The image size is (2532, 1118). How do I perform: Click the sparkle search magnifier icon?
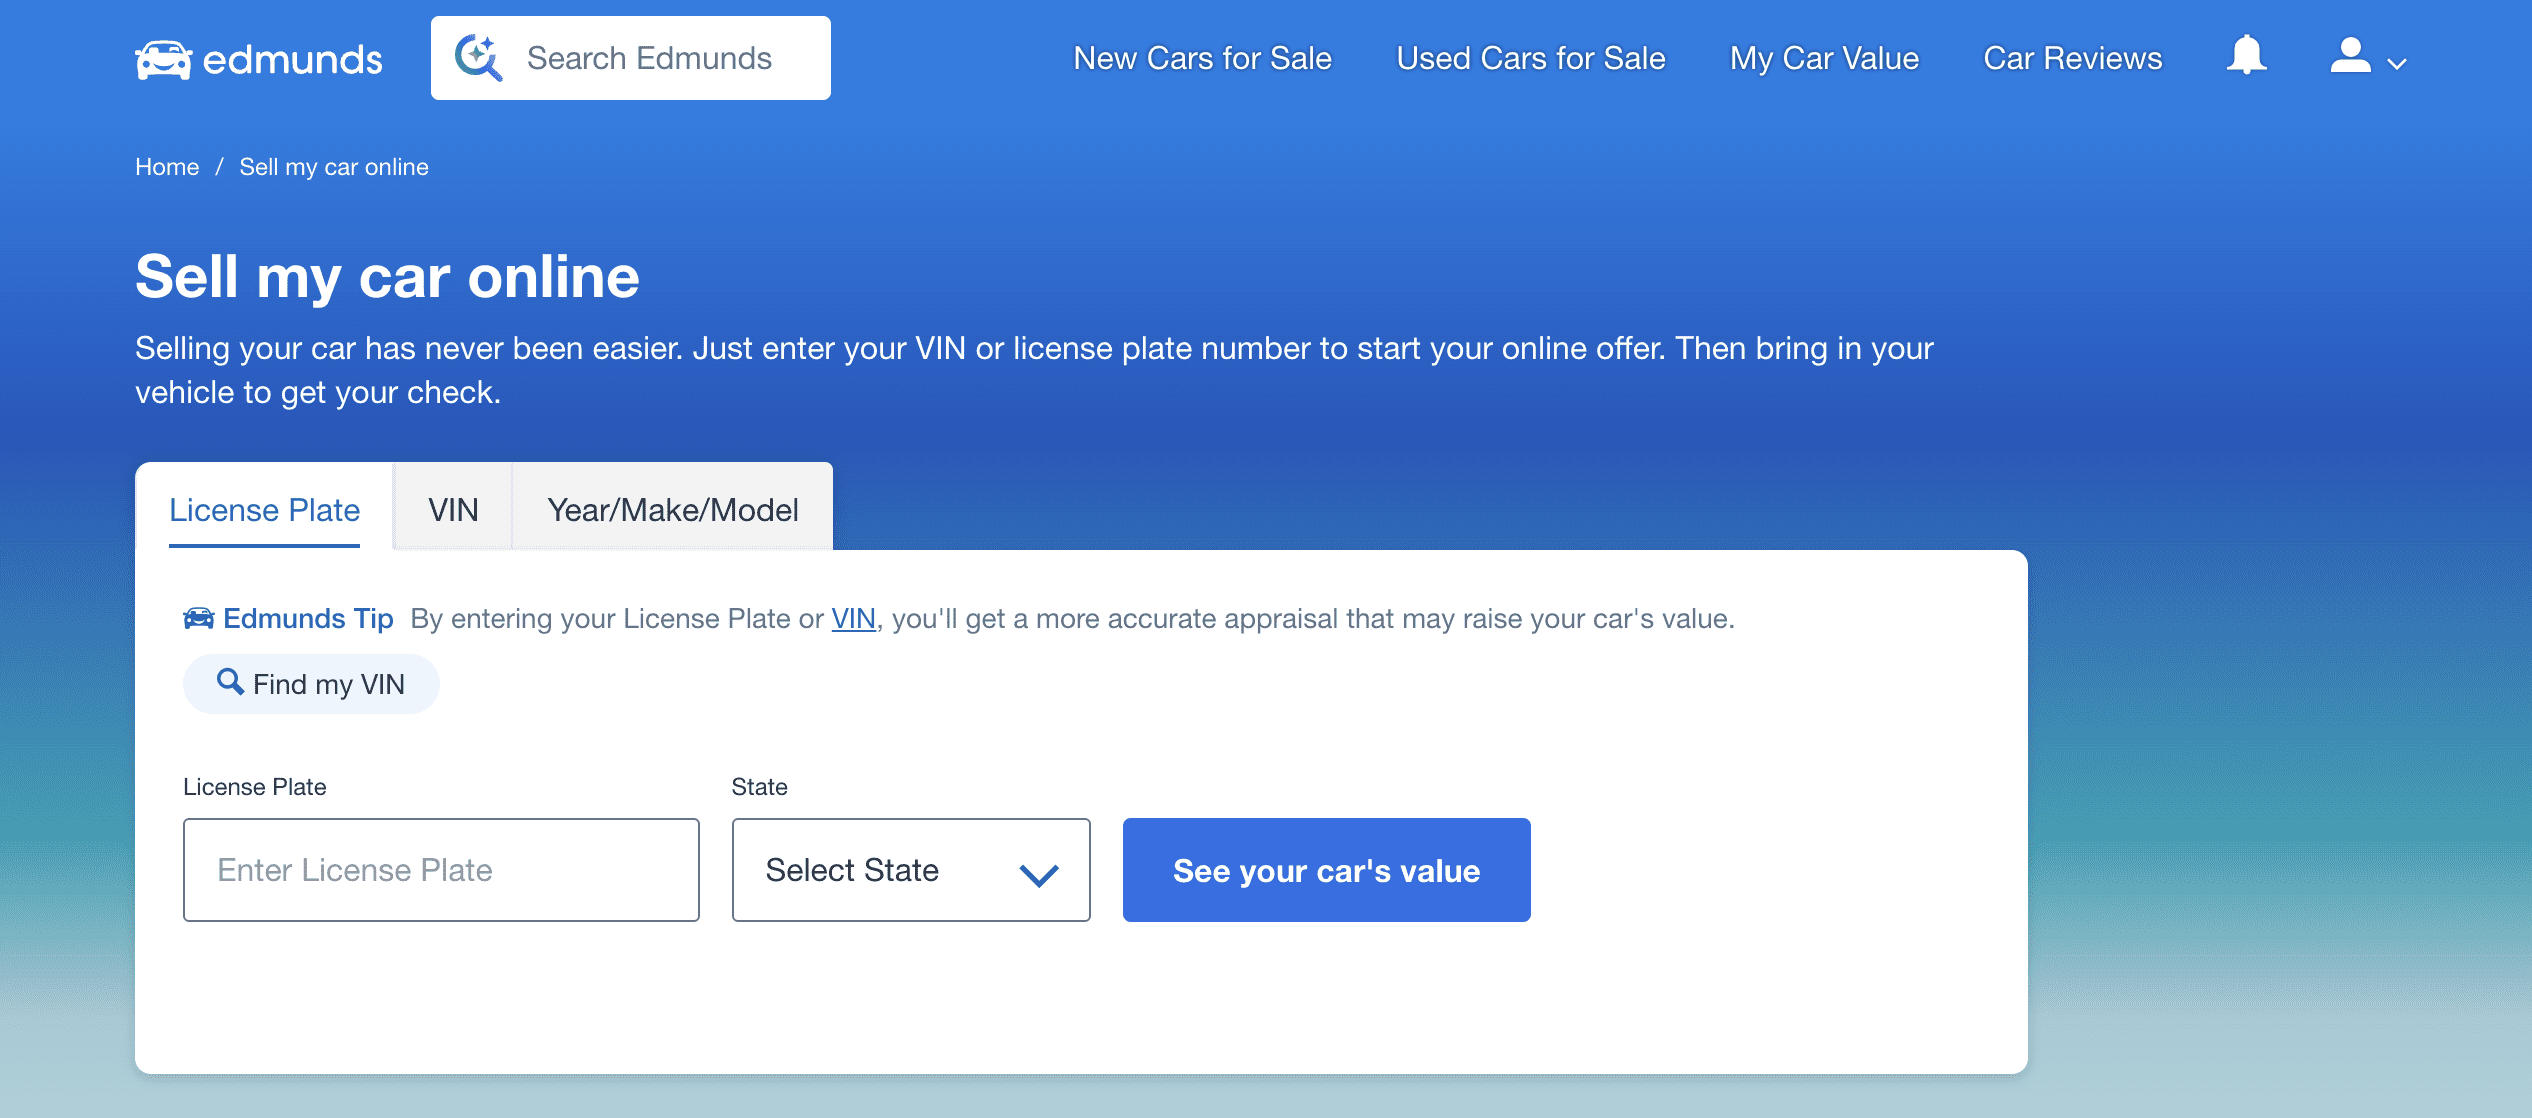[478, 58]
